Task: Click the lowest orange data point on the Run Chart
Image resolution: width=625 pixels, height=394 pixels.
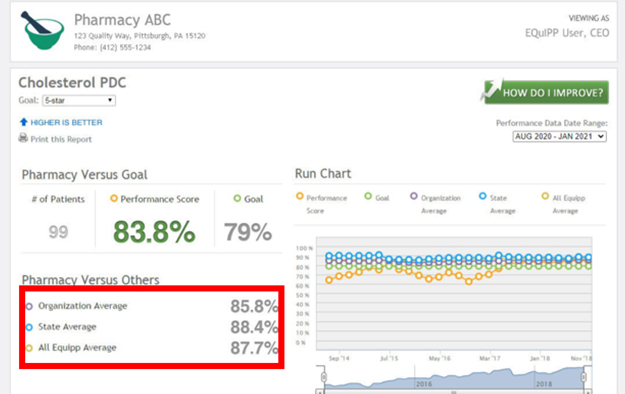Action: 469,282
